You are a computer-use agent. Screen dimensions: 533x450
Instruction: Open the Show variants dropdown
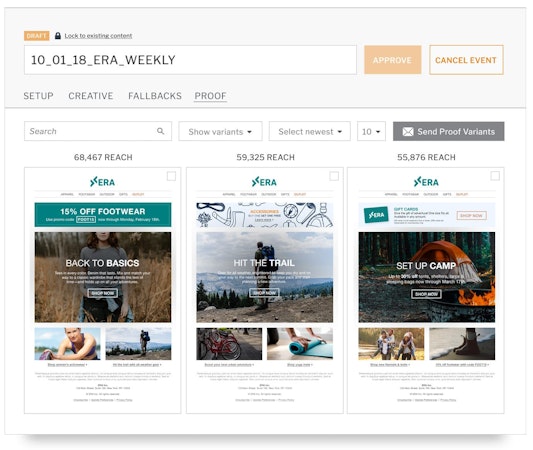[220, 132]
